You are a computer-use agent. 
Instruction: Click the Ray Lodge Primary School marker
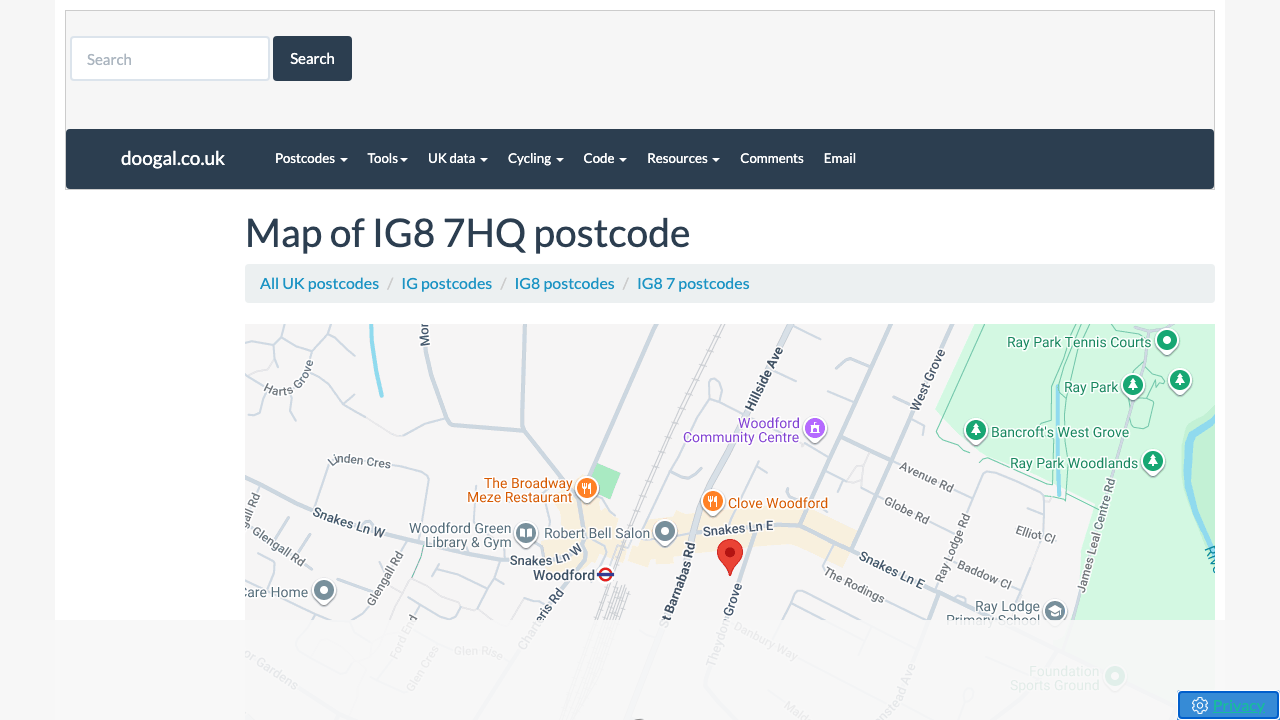click(x=1055, y=609)
